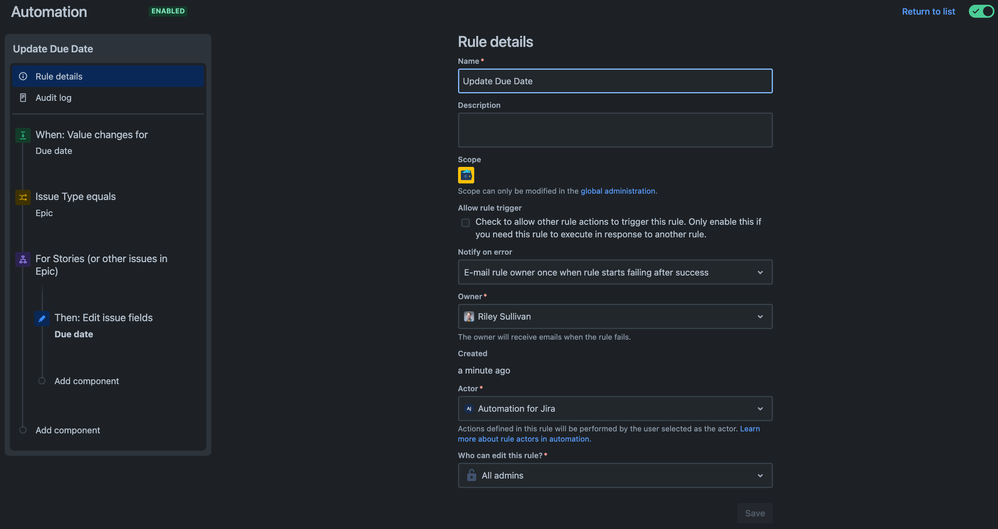This screenshot has height=529, width=998.
Task: Open the Notify on error dropdown
Action: (615, 272)
